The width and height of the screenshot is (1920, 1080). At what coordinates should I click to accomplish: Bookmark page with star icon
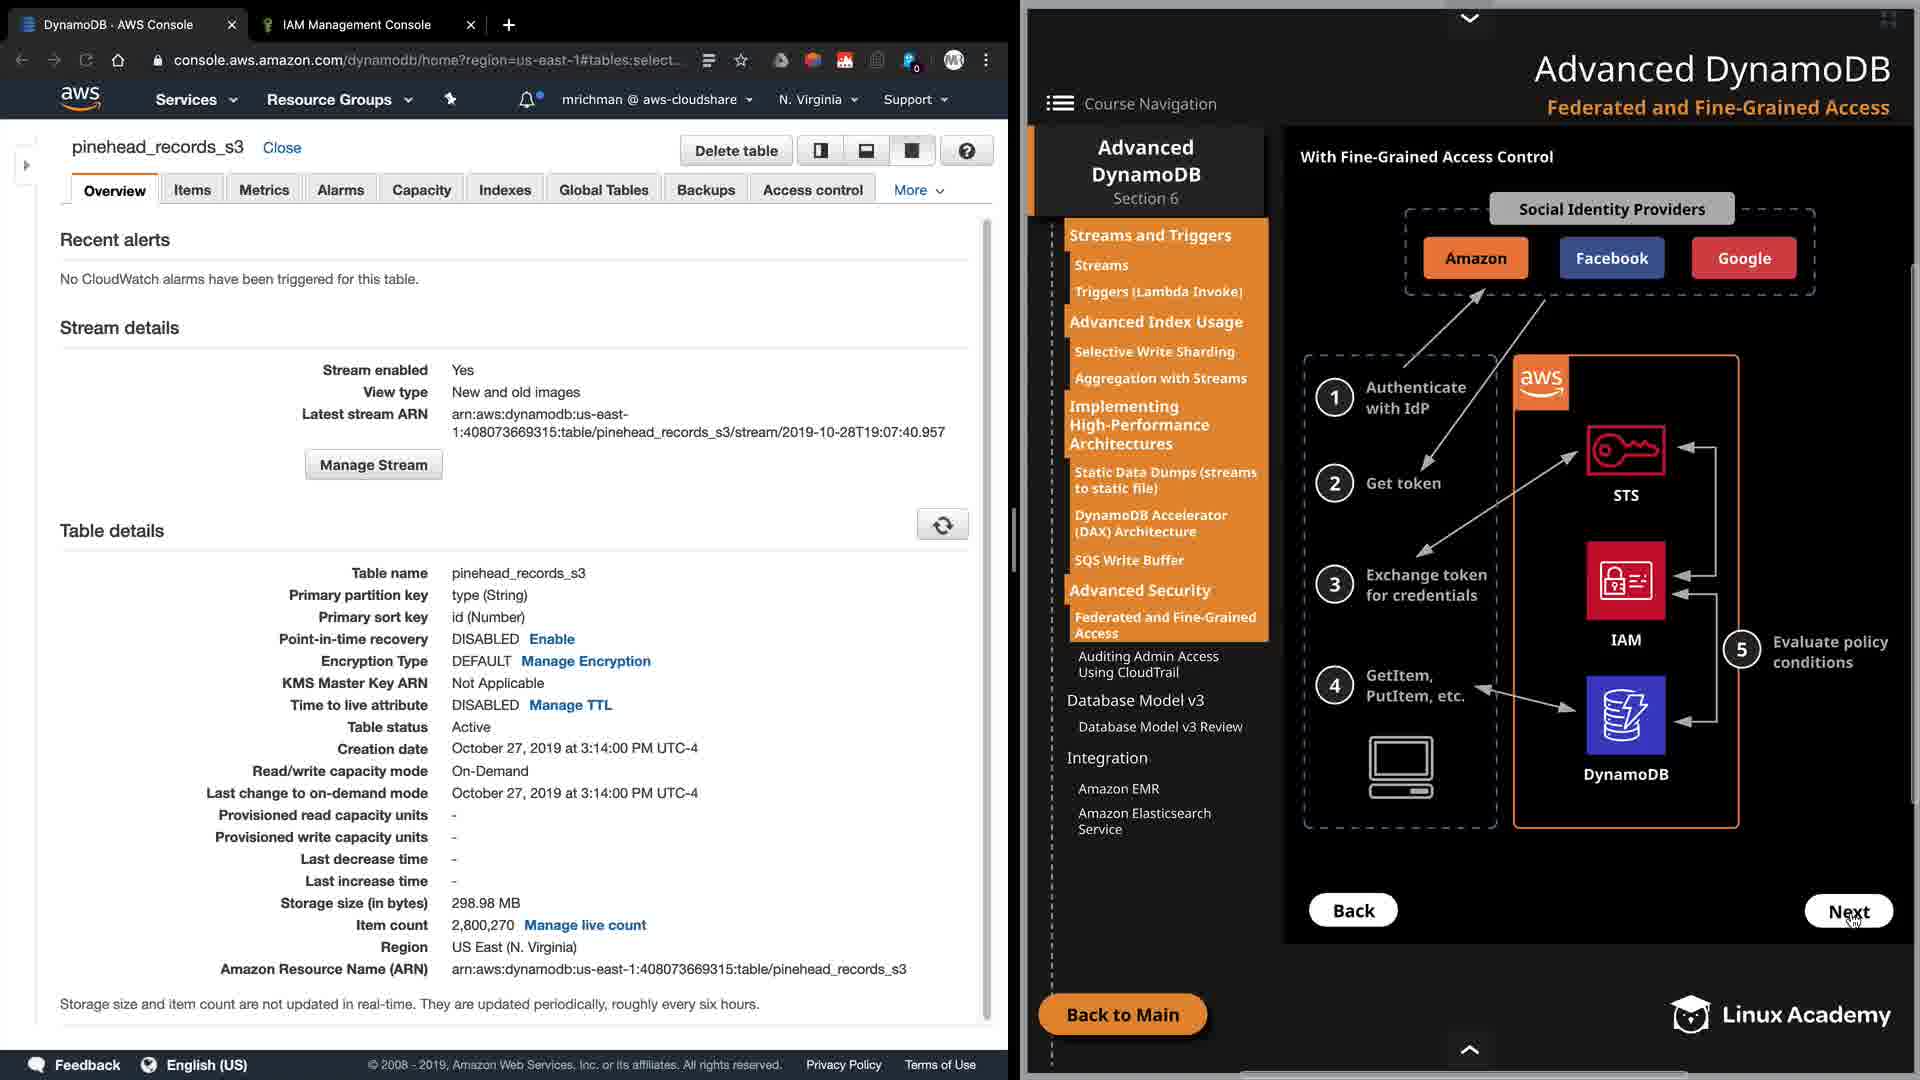tap(741, 60)
